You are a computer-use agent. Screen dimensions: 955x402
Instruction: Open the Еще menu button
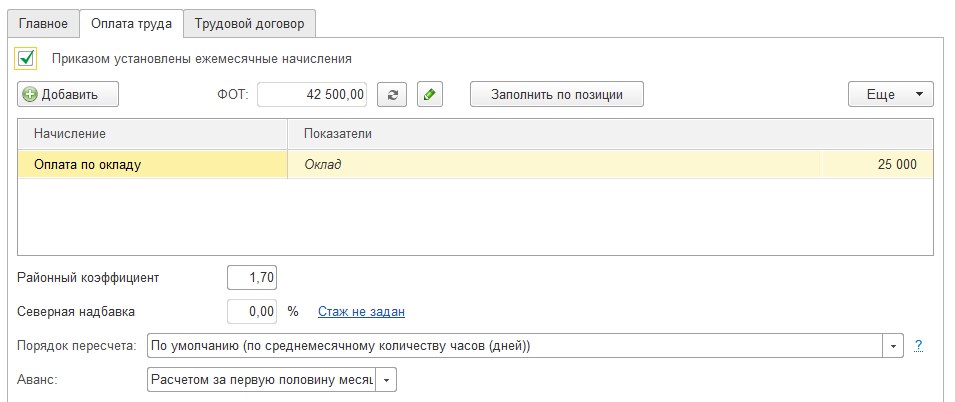[x=890, y=95]
